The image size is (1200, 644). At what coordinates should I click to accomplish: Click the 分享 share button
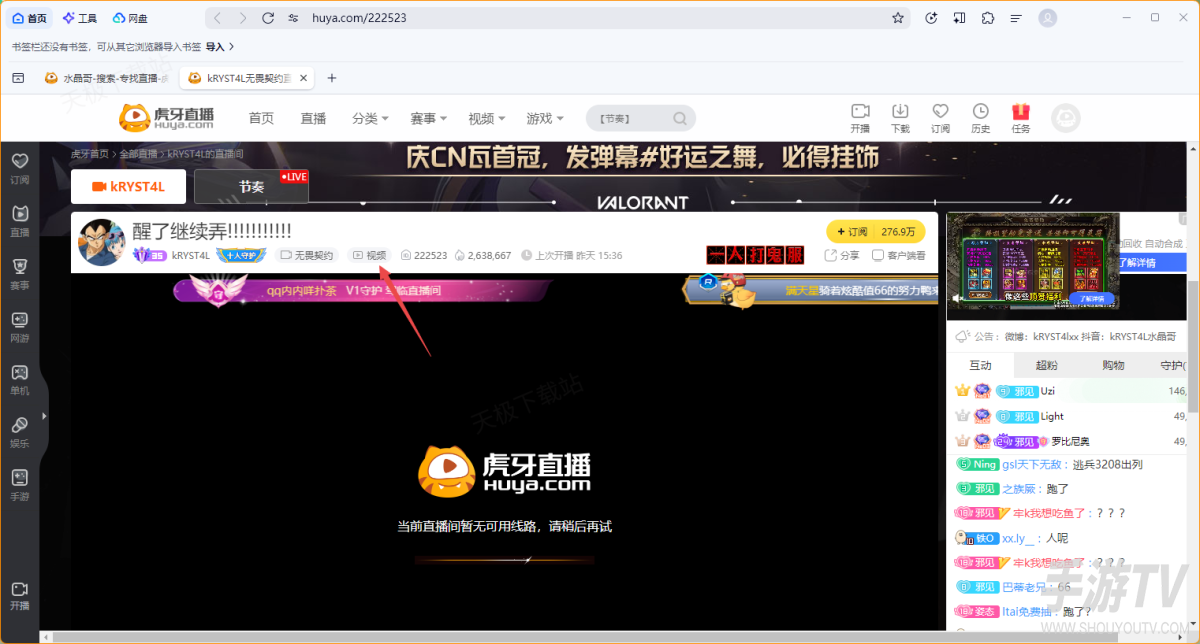(x=843, y=256)
